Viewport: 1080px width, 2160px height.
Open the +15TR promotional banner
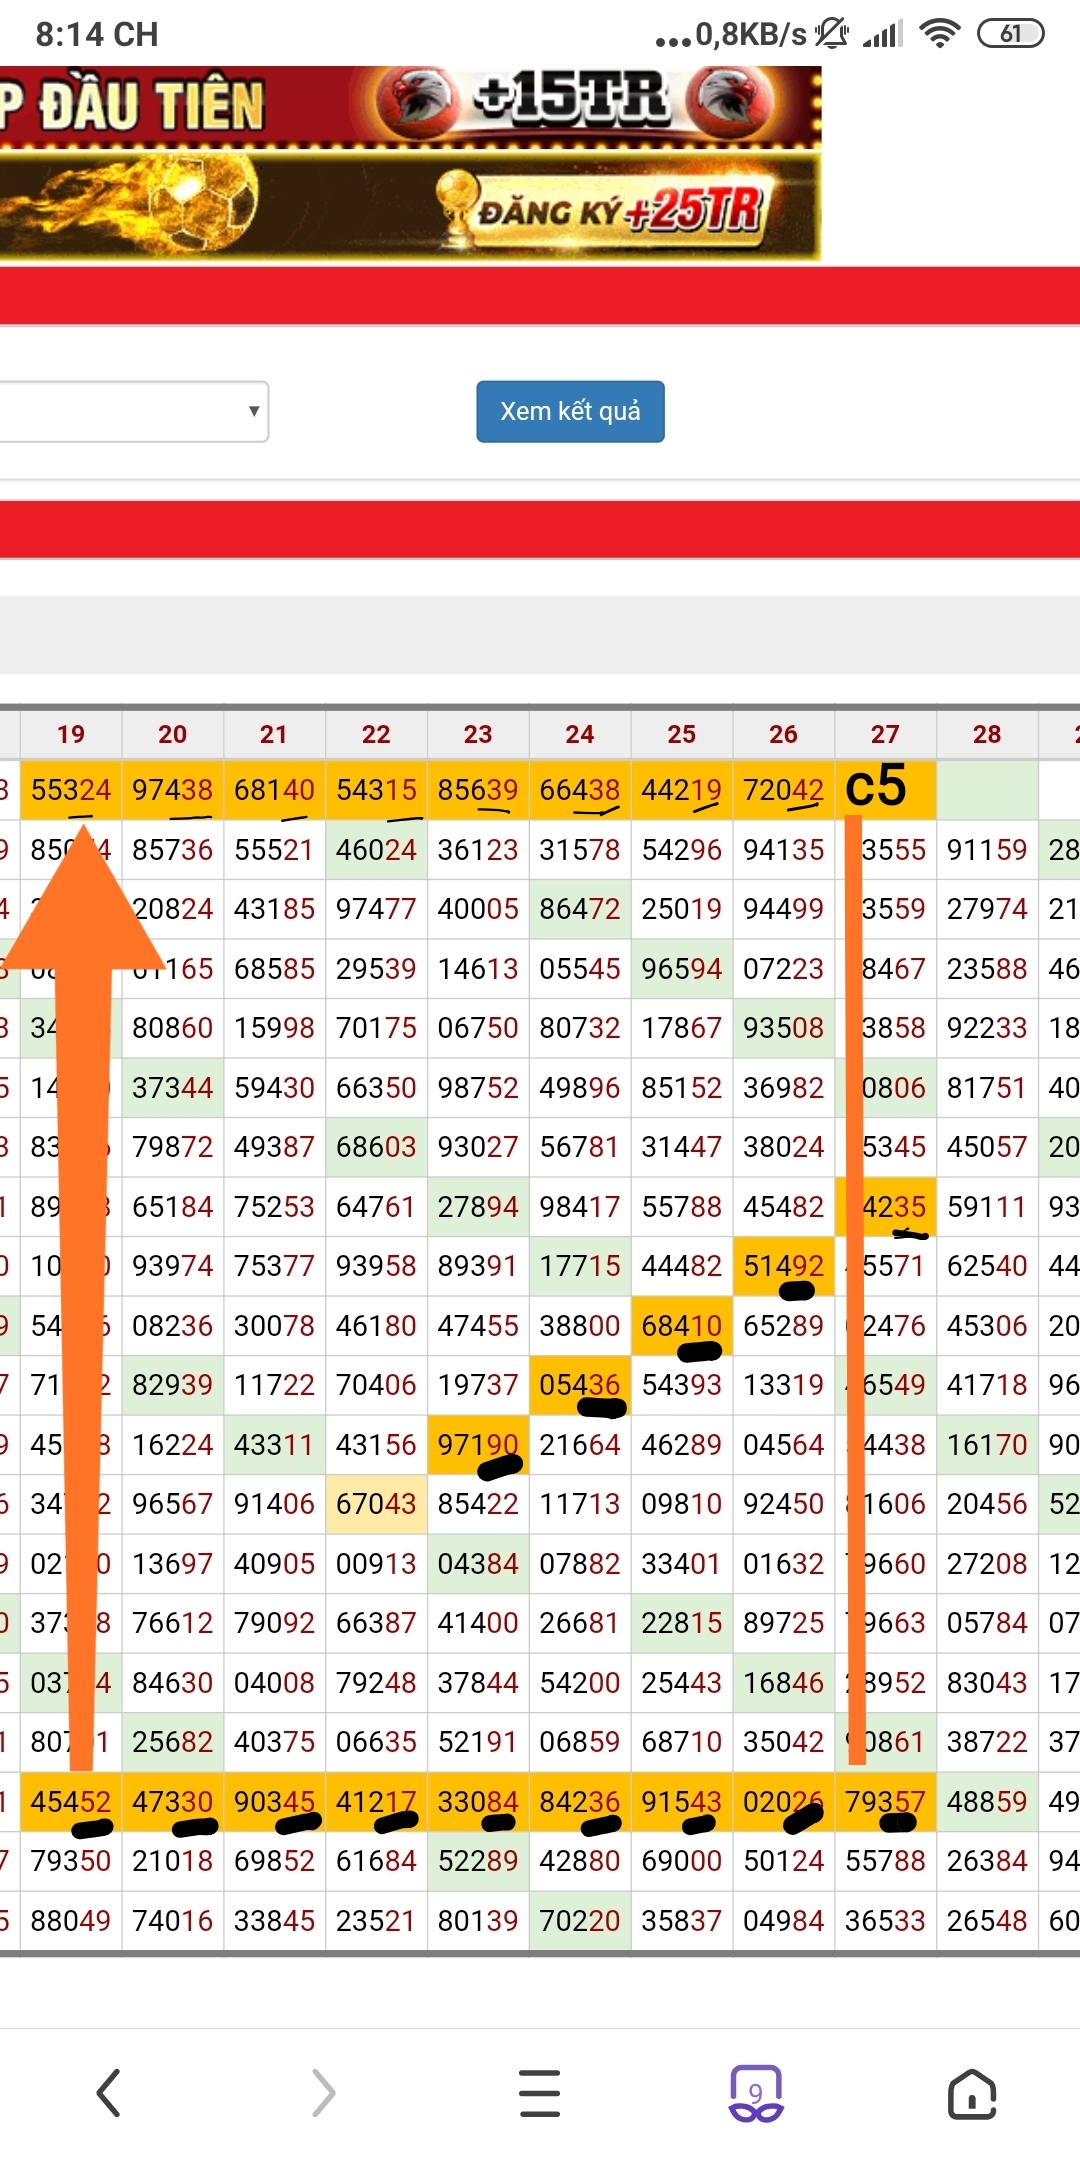pyautogui.click(x=570, y=102)
